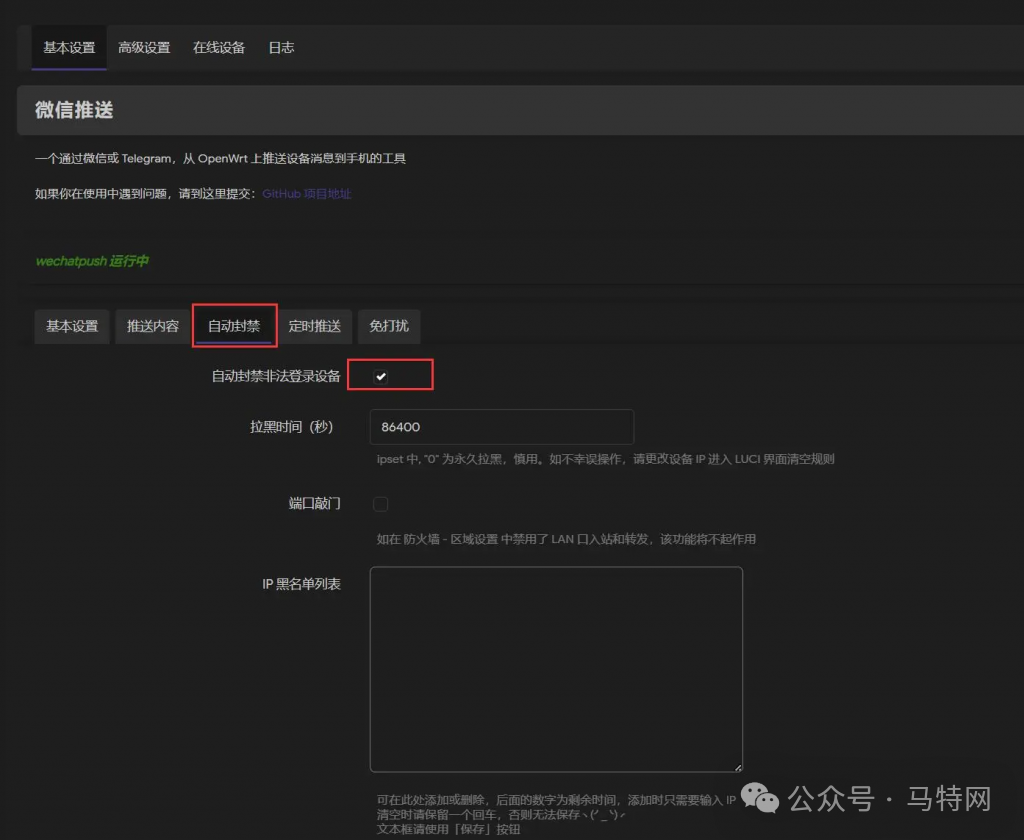Enable the 端口敲门 checkbox
Image resolution: width=1024 pixels, height=840 pixels.
coord(381,504)
